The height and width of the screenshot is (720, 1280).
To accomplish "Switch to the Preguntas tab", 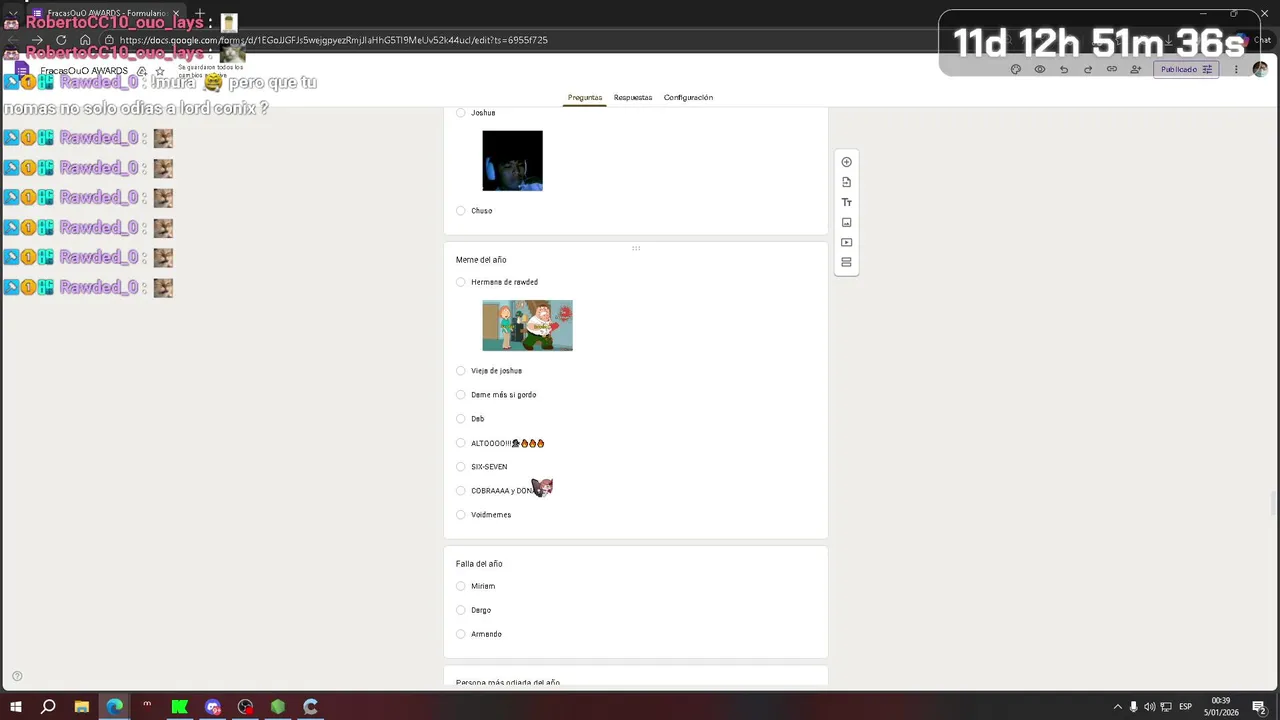I will pyautogui.click(x=585, y=97).
